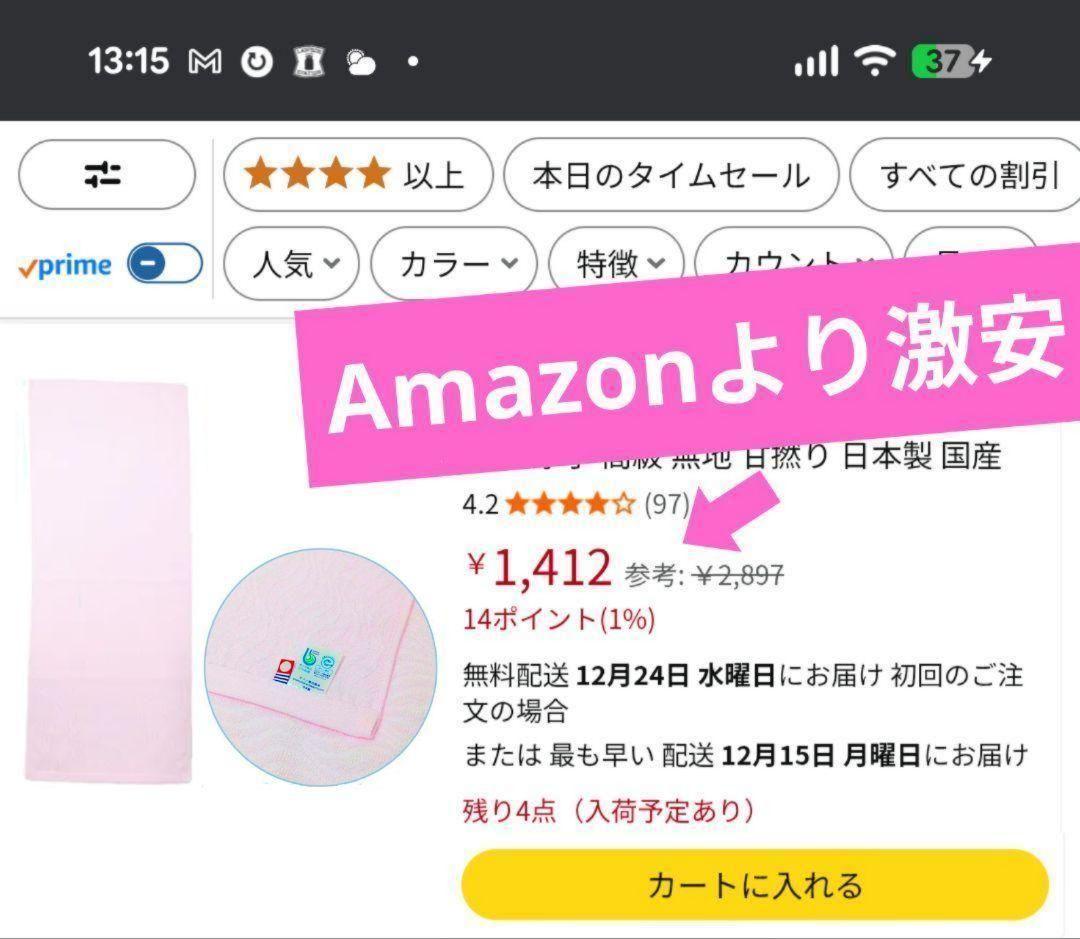Toggle the Prime filter switch
The image size is (1080, 939).
click(165, 265)
